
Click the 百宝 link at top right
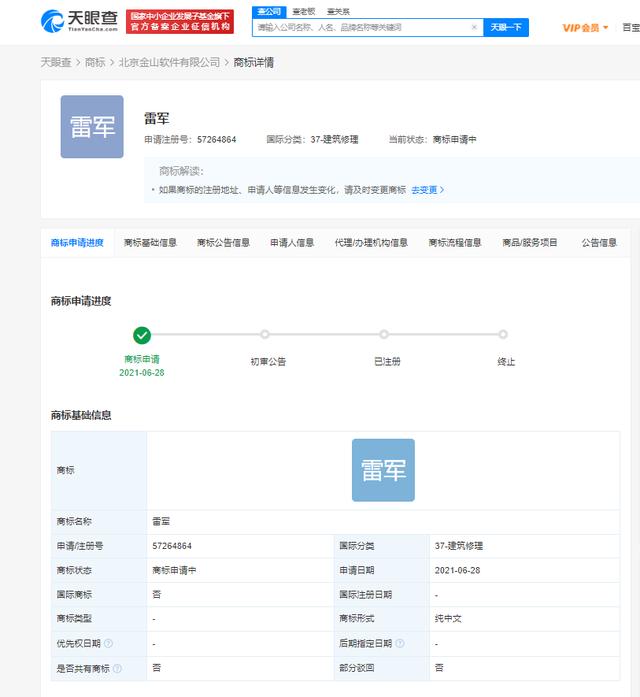pos(631,28)
